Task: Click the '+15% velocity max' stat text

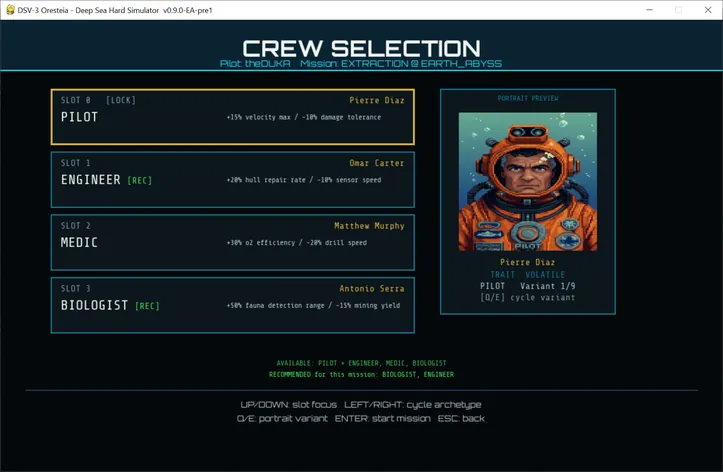Action: pos(259,117)
